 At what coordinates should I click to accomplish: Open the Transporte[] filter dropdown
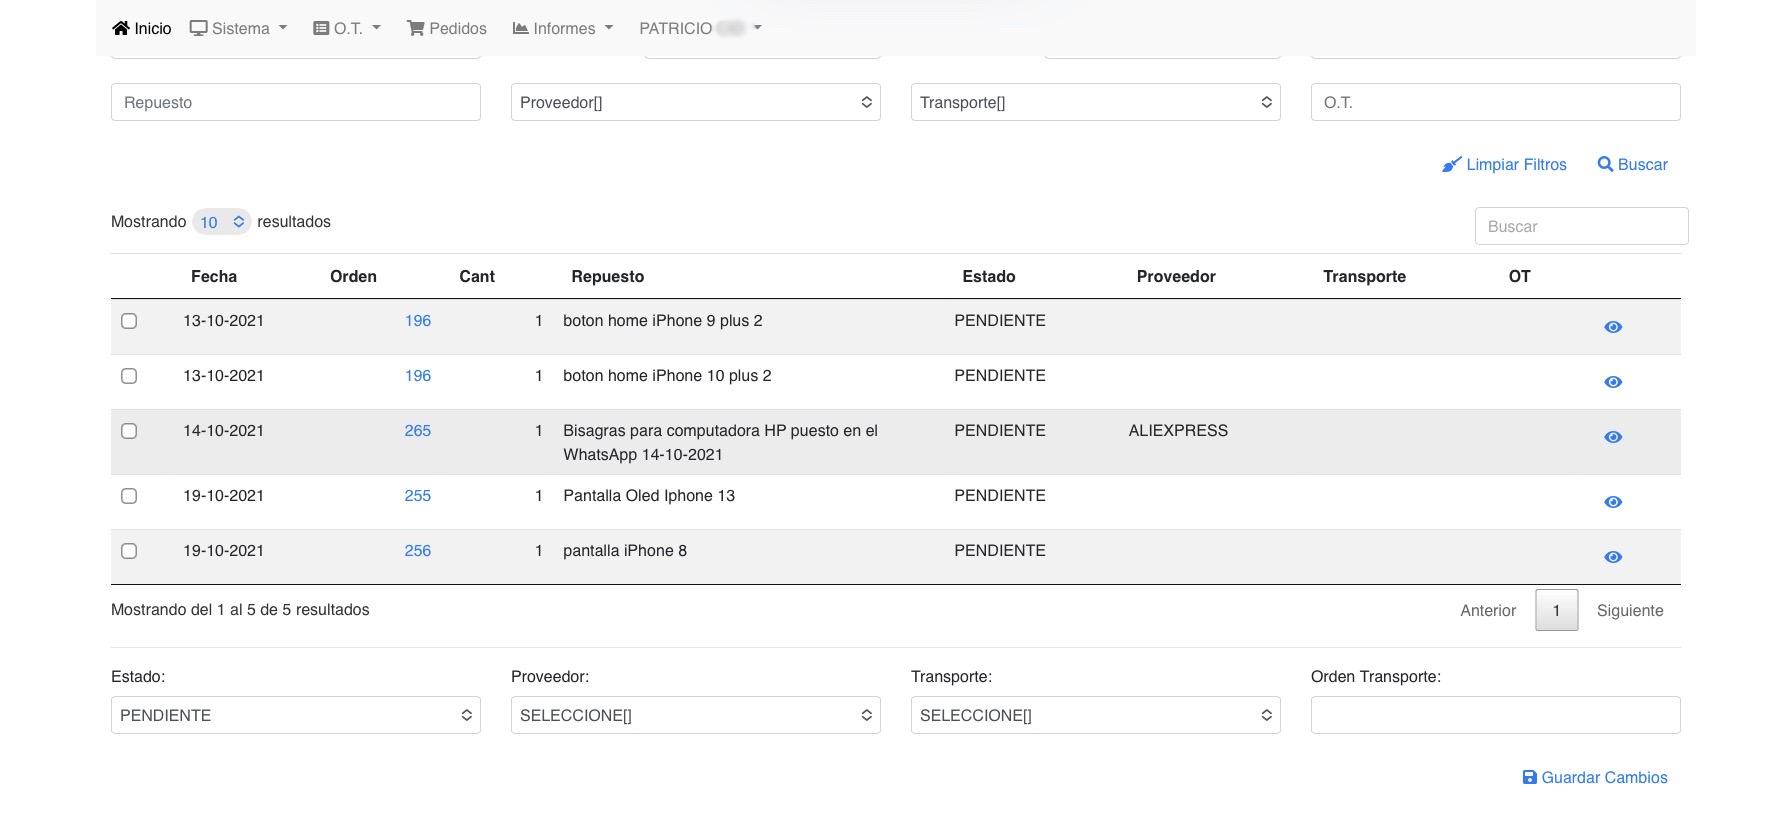pyautogui.click(x=1096, y=102)
